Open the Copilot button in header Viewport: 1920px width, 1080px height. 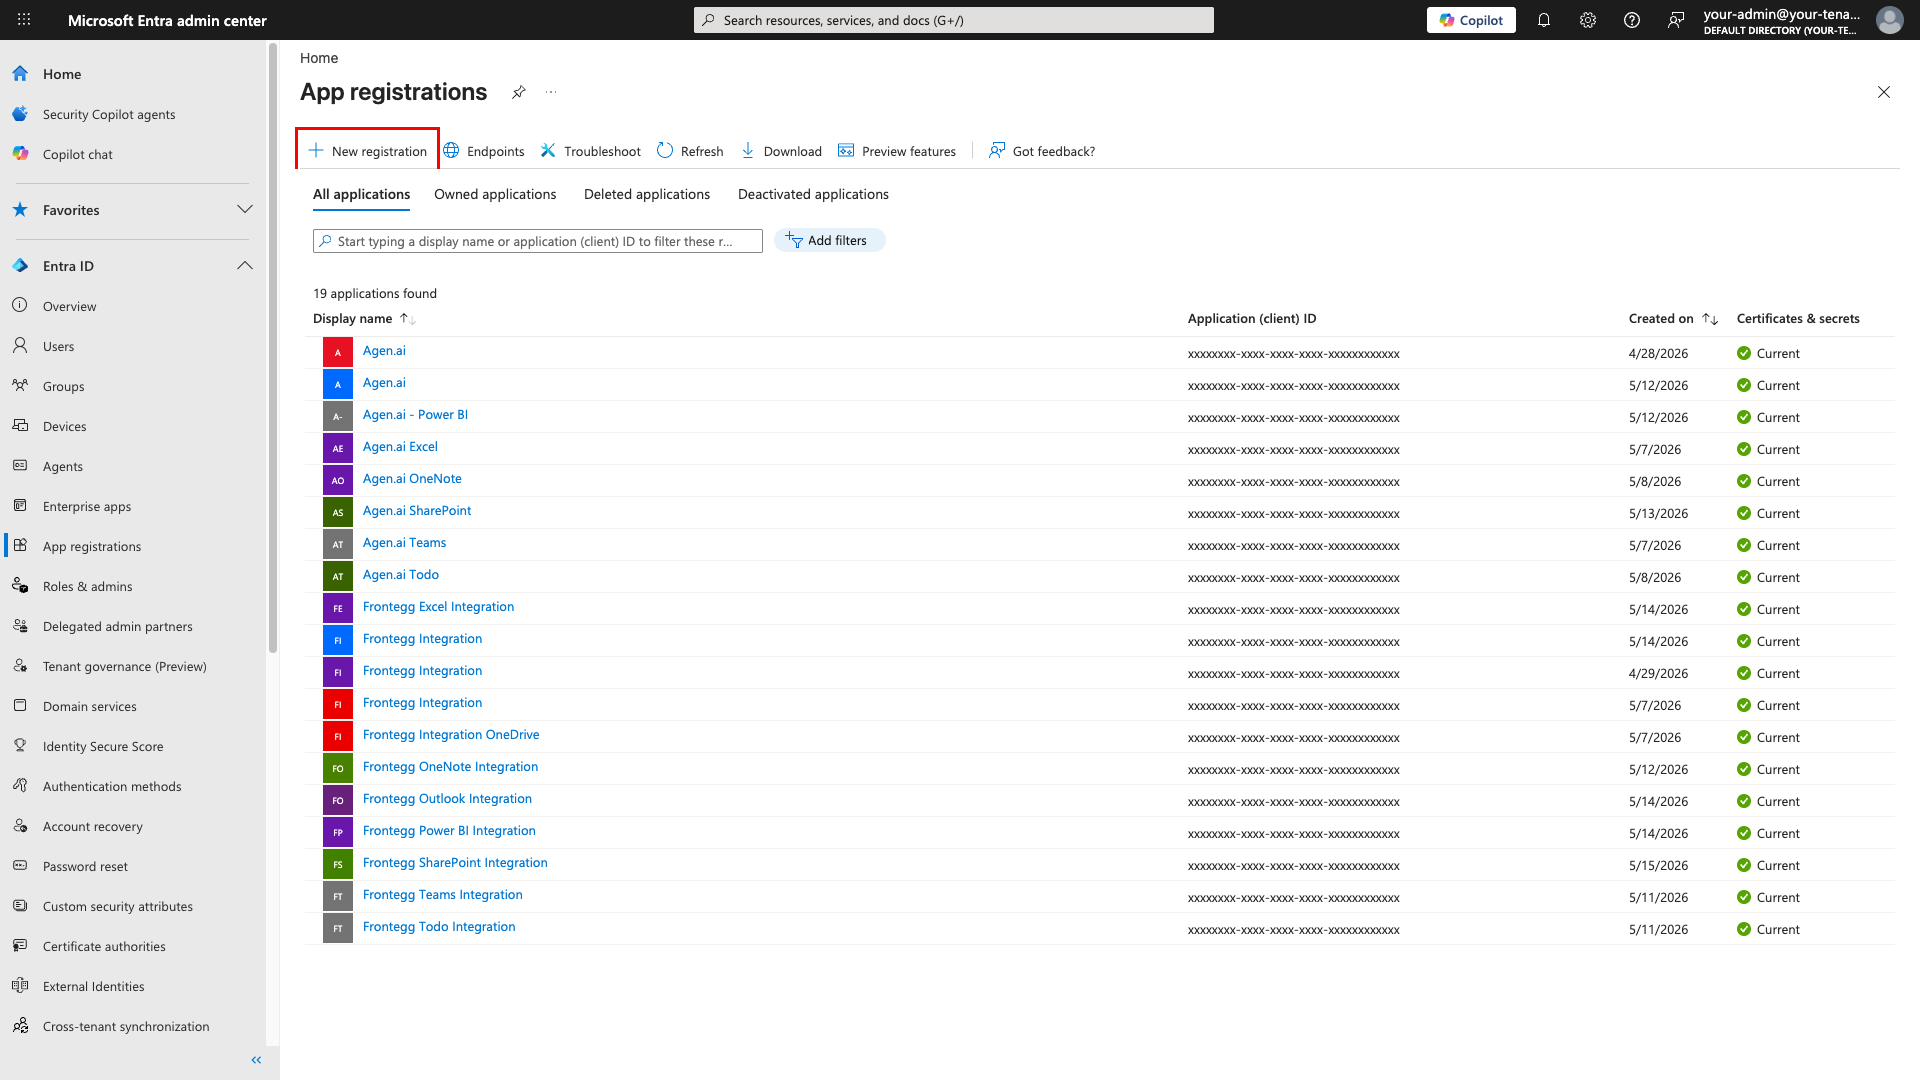(1471, 20)
